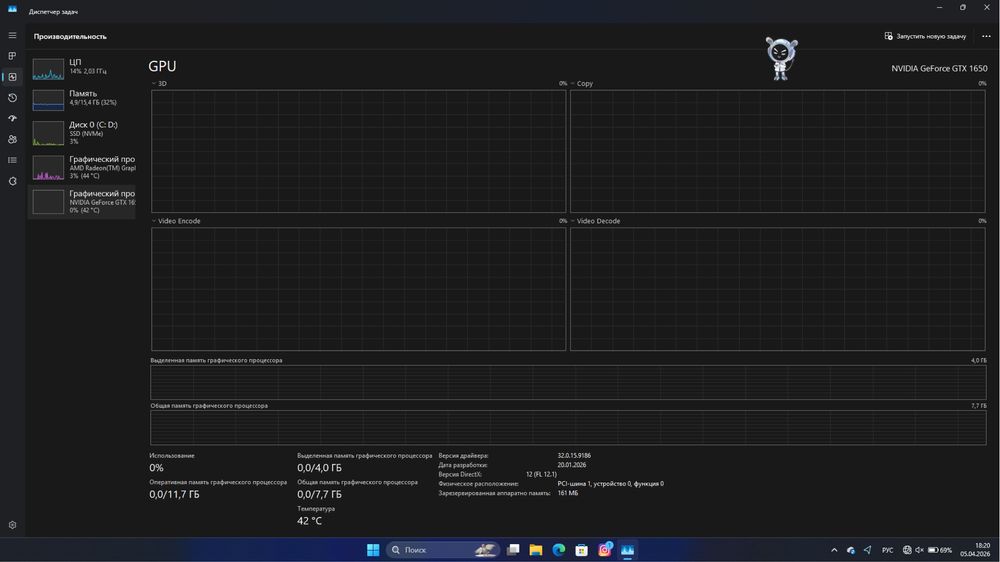Switch to the Processes page icon

pyautogui.click(x=12, y=56)
